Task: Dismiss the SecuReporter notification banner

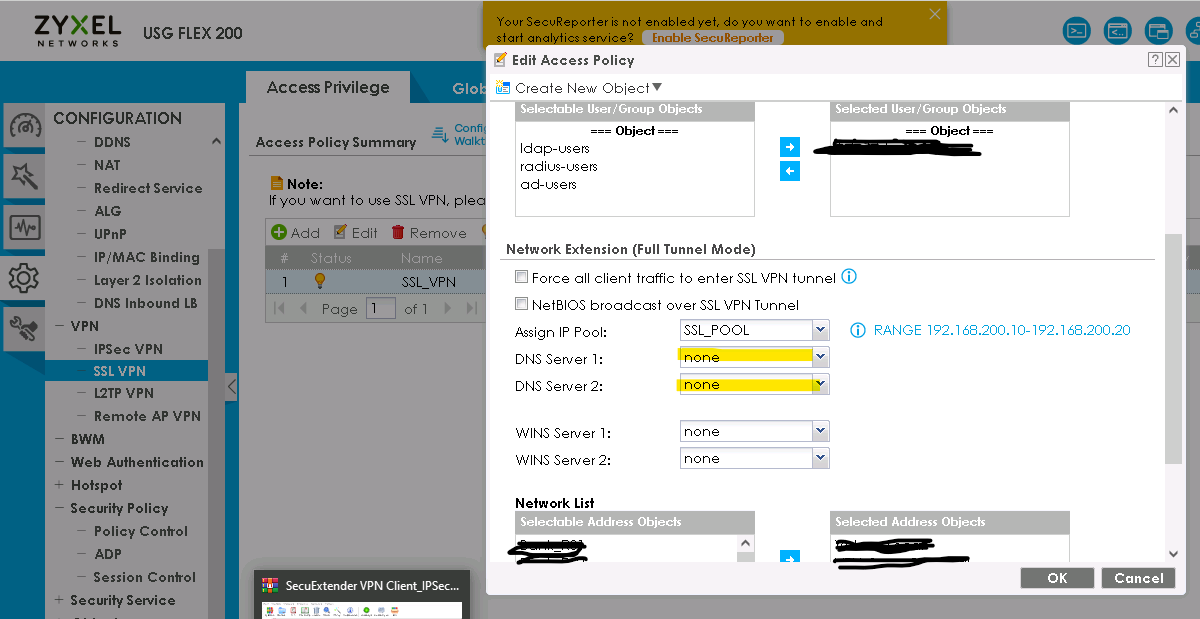Action: pyautogui.click(x=935, y=14)
